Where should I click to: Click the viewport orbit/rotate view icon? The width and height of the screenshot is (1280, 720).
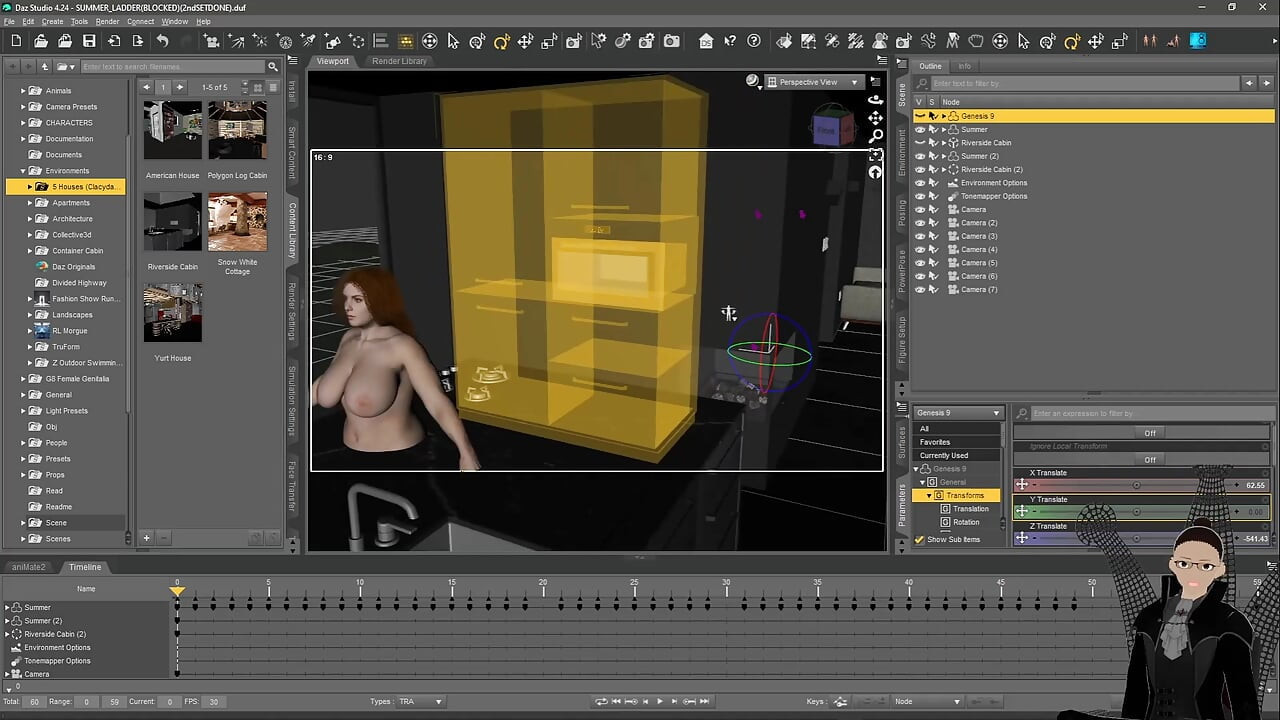875,100
